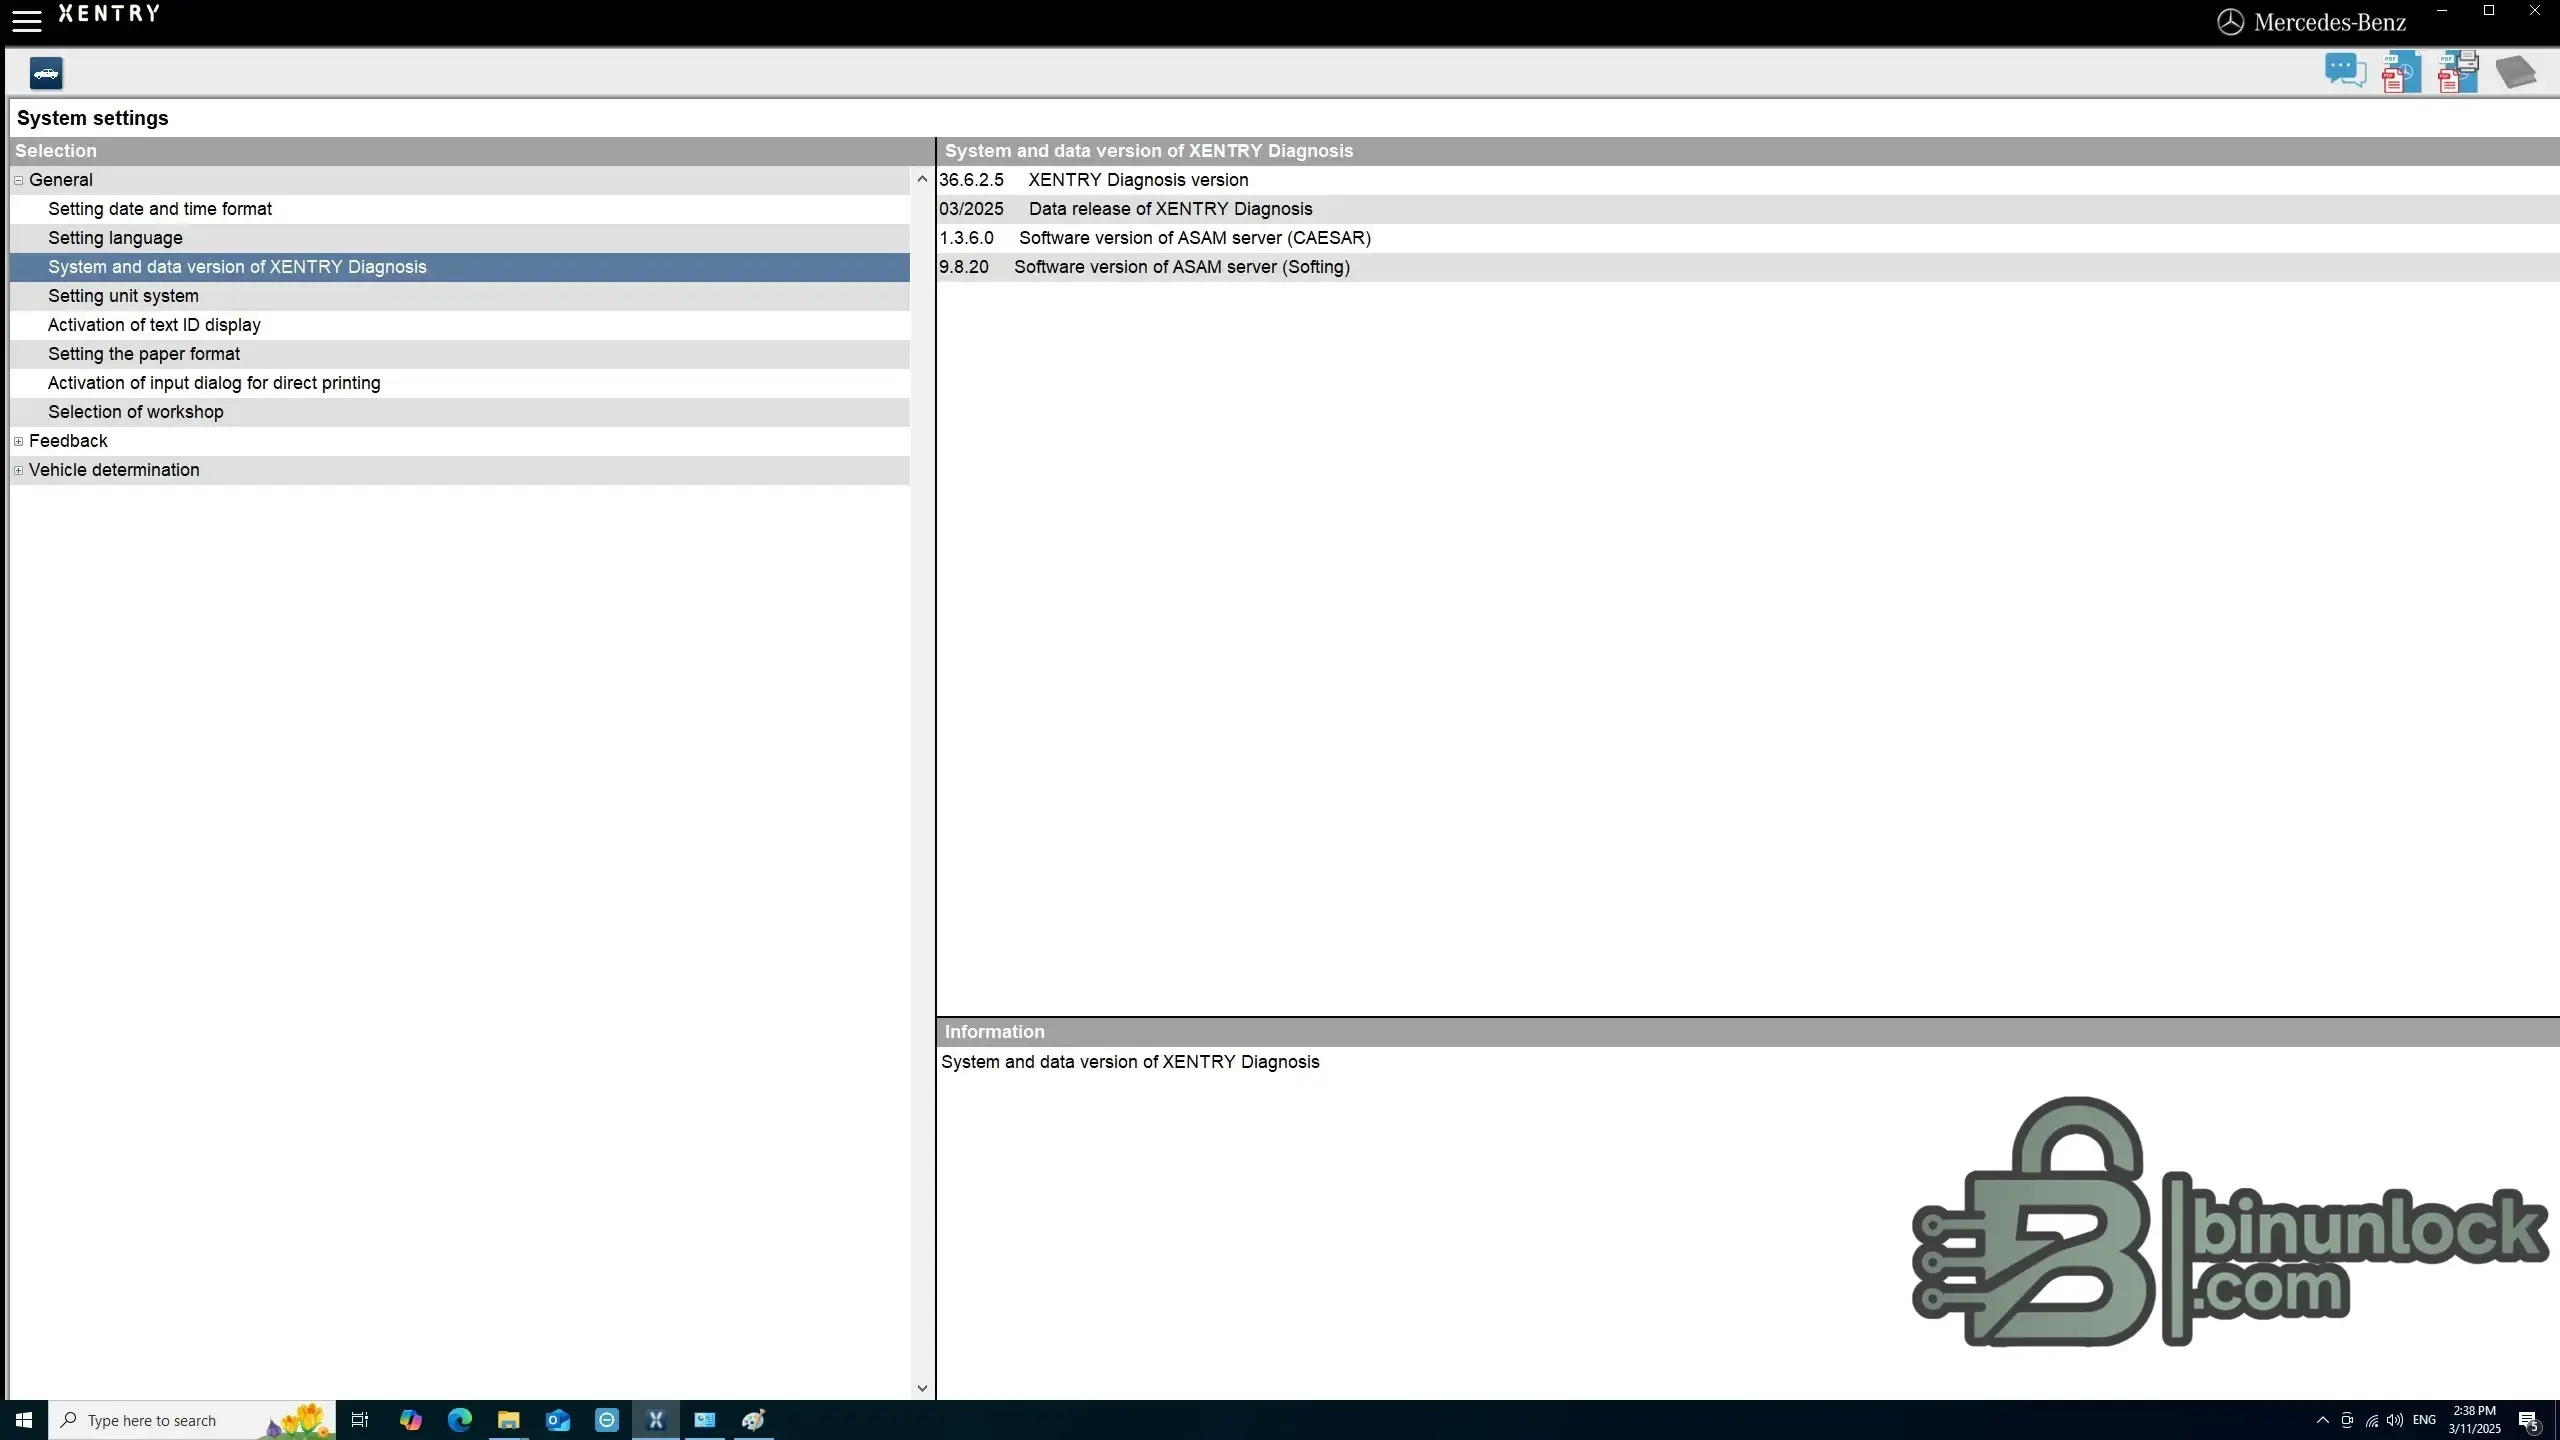This screenshot has height=1440, width=2560.
Task: Click the XENTRY app icon in the taskbar
Action: (656, 1420)
